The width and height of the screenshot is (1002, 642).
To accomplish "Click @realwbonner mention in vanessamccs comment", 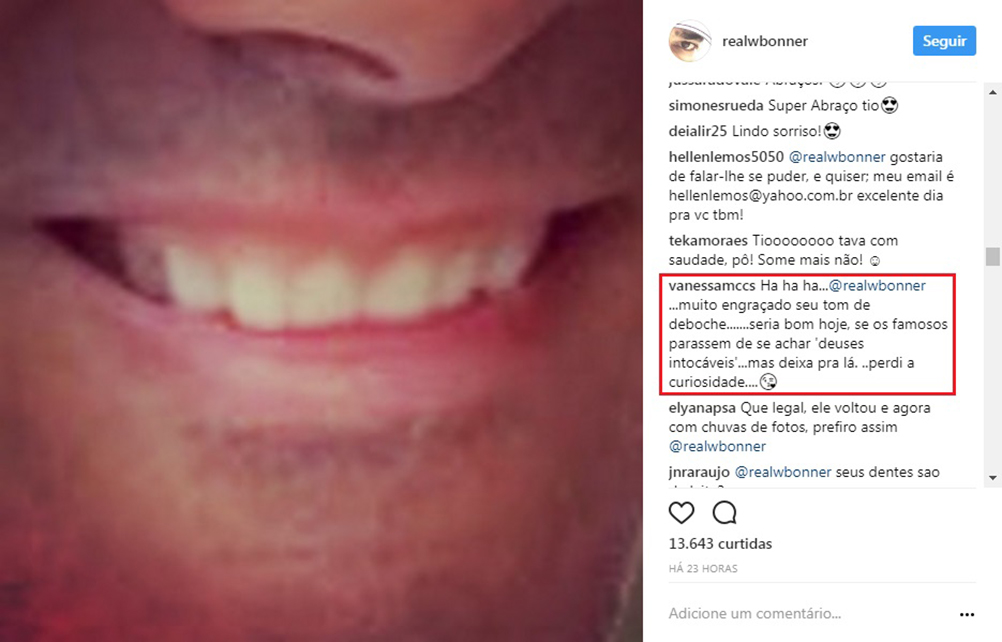I will [877, 286].
